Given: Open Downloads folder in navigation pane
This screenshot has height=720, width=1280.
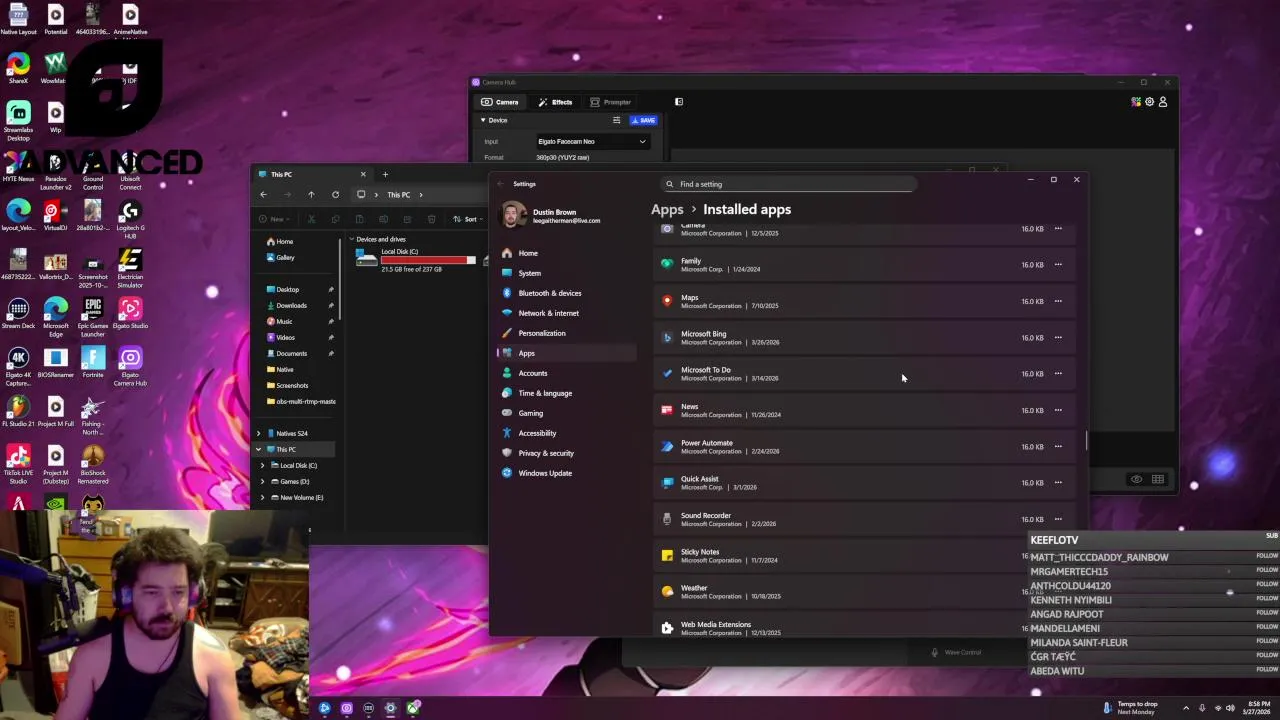Looking at the screenshot, I should click(292, 305).
